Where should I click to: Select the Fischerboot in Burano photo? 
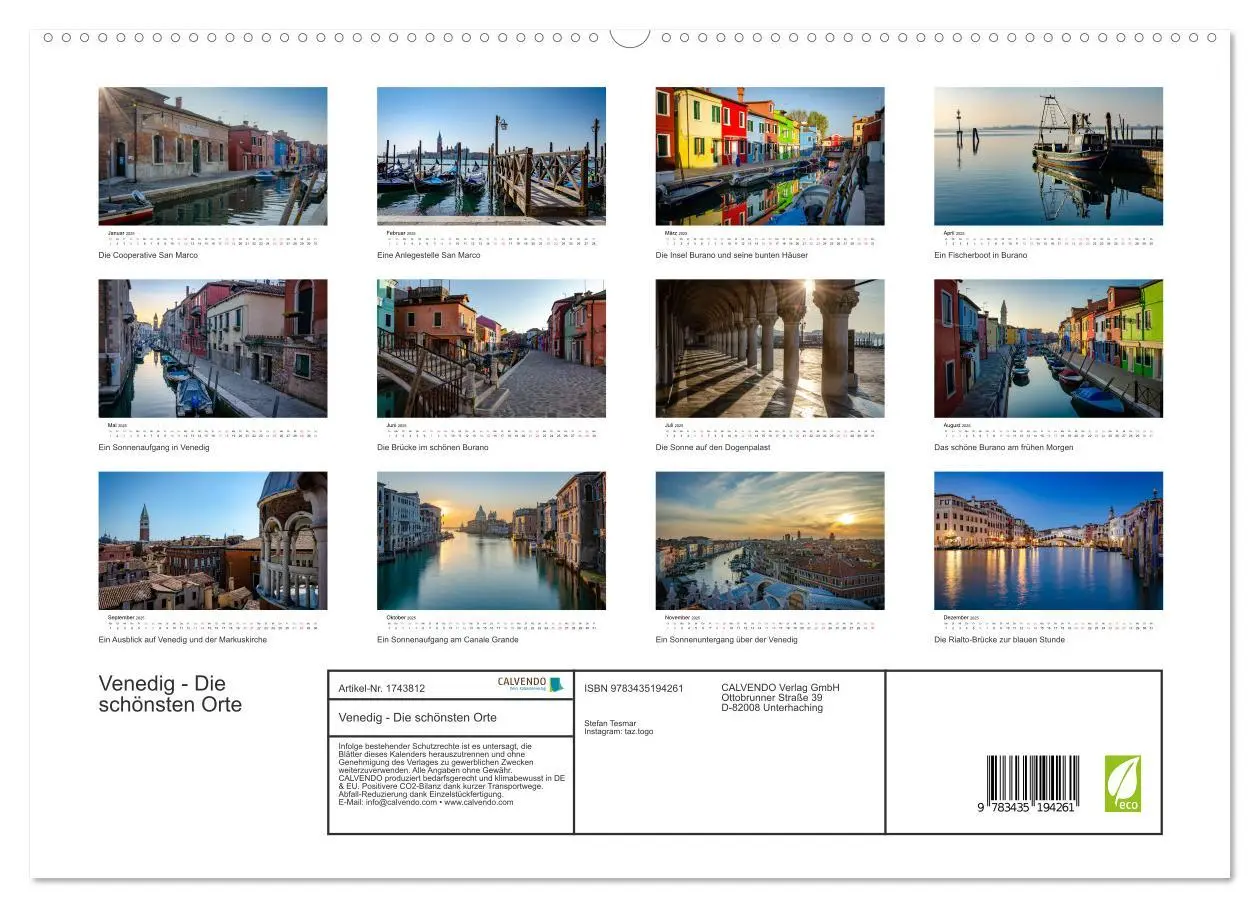pyautogui.click(x=1048, y=156)
